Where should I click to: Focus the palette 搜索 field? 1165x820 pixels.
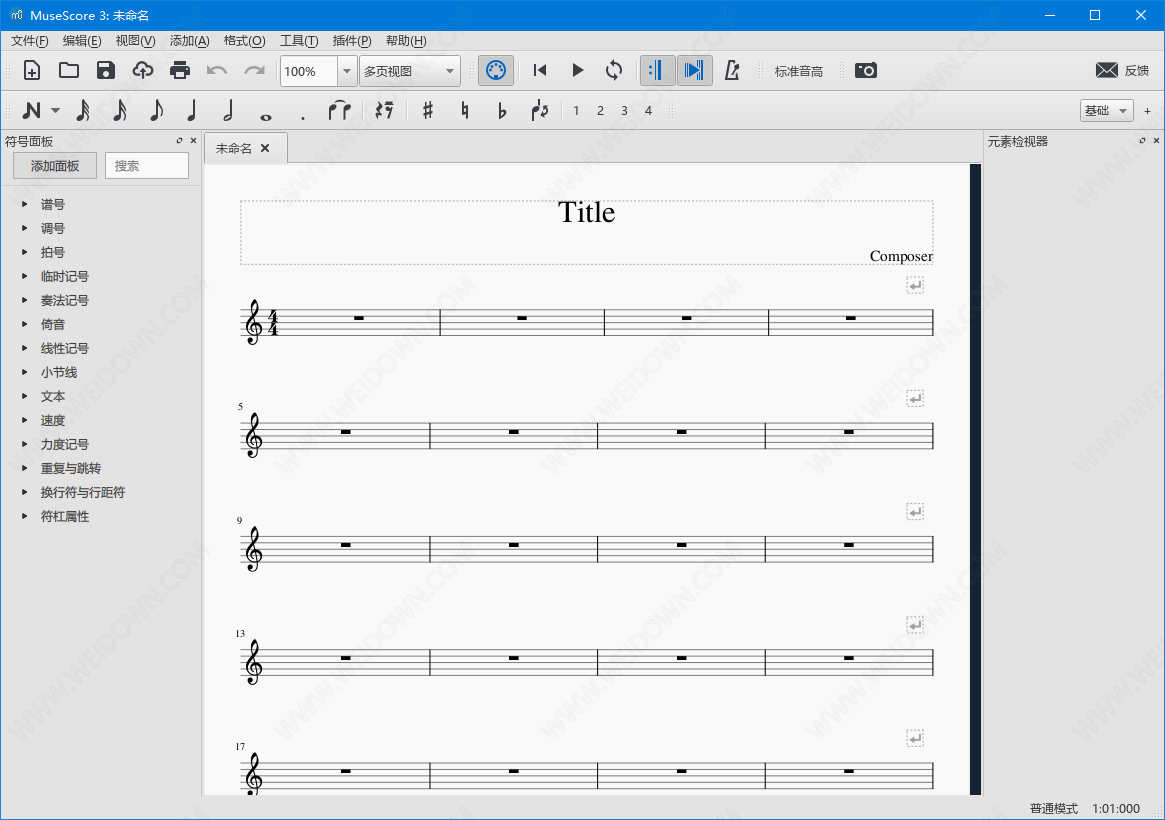[x=146, y=166]
